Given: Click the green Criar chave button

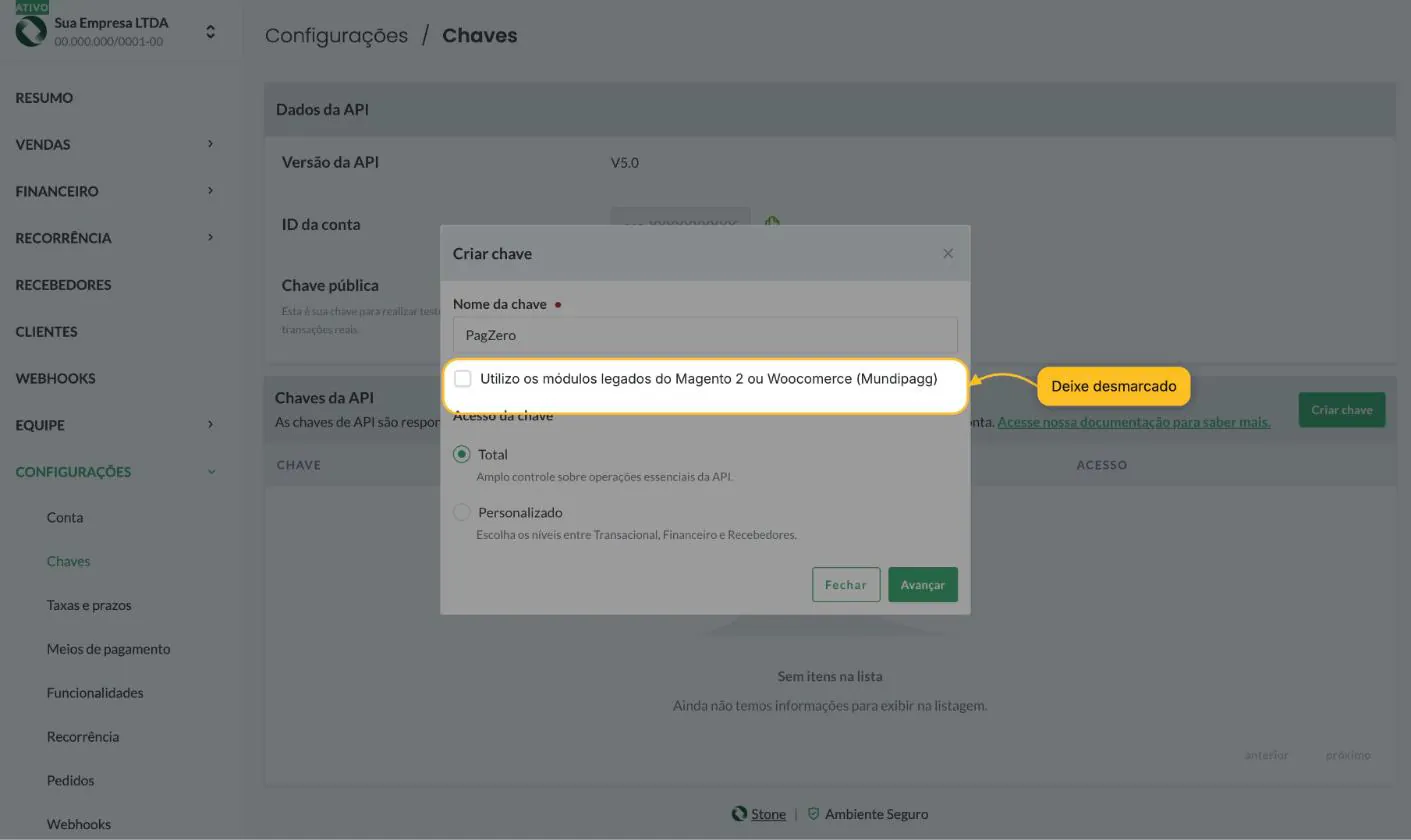Looking at the screenshot, I should [x=1342, y=410].
